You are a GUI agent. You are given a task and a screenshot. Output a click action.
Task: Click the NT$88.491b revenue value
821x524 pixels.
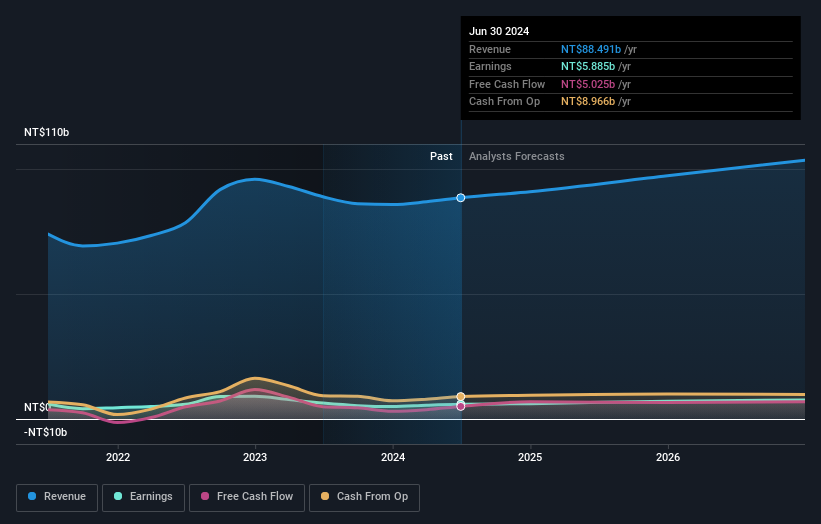[x=591, y=49]
